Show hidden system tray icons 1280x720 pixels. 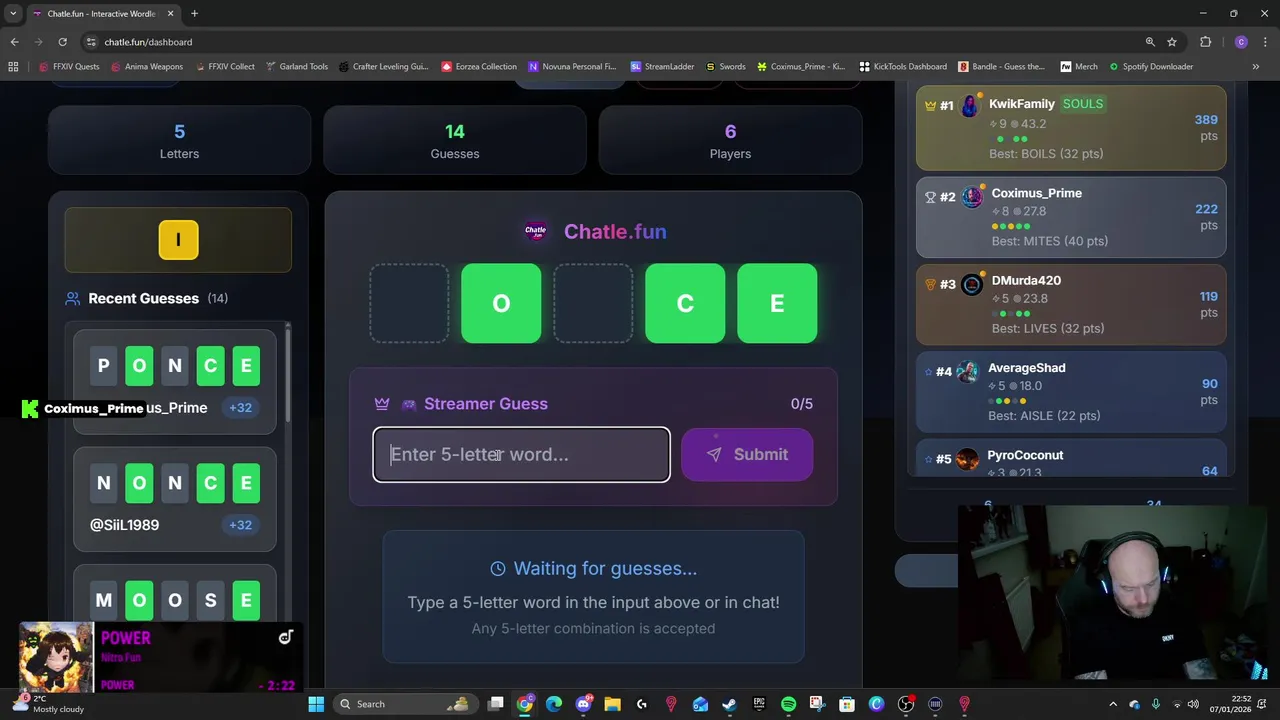coord(1113,704)
